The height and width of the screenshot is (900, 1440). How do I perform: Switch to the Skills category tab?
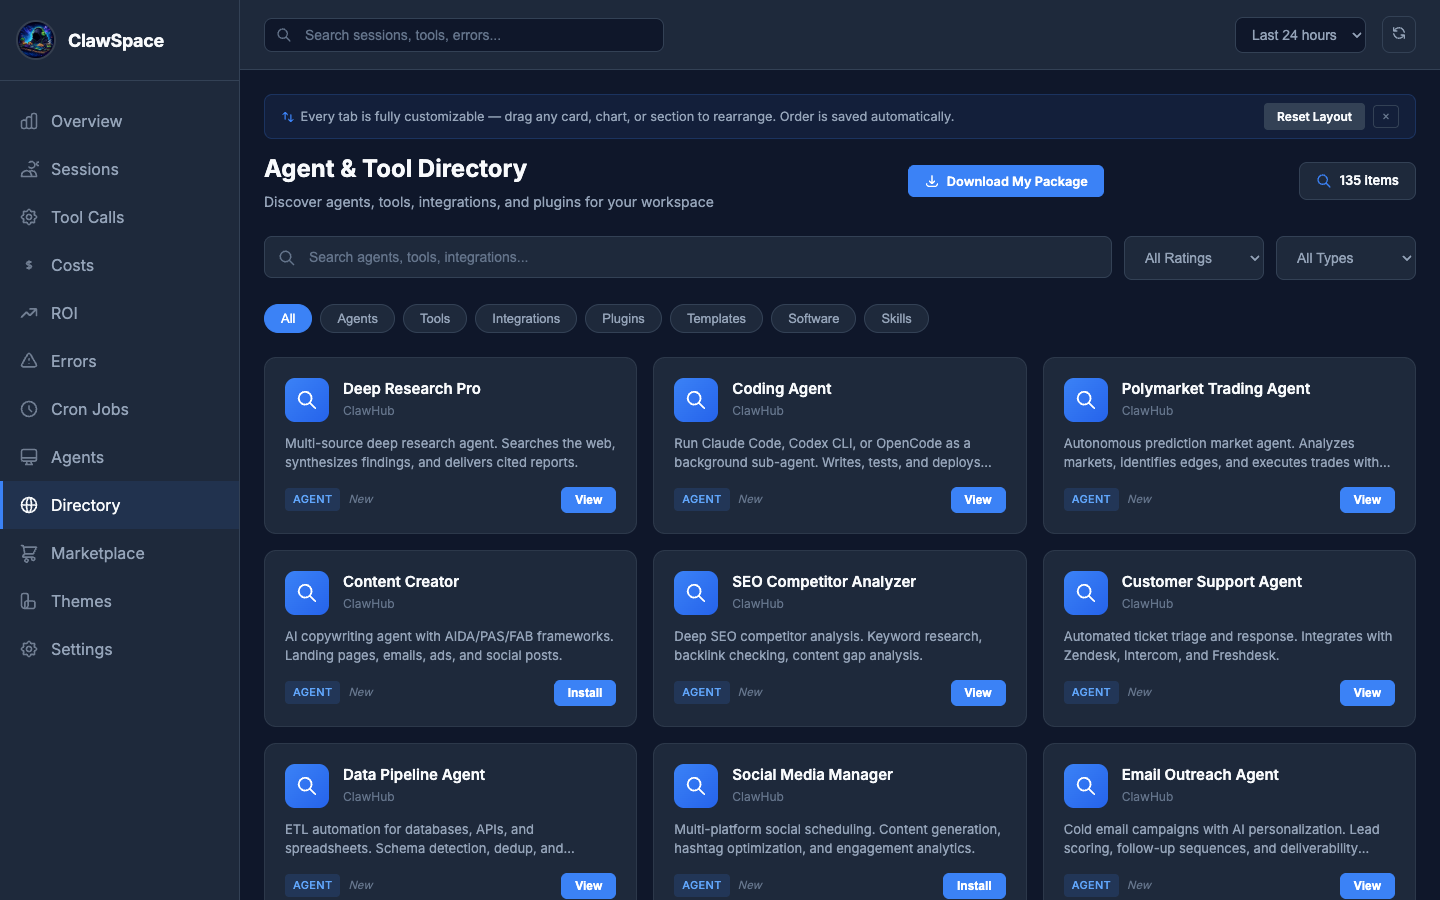pyautogui.click(x=896, y=318)
